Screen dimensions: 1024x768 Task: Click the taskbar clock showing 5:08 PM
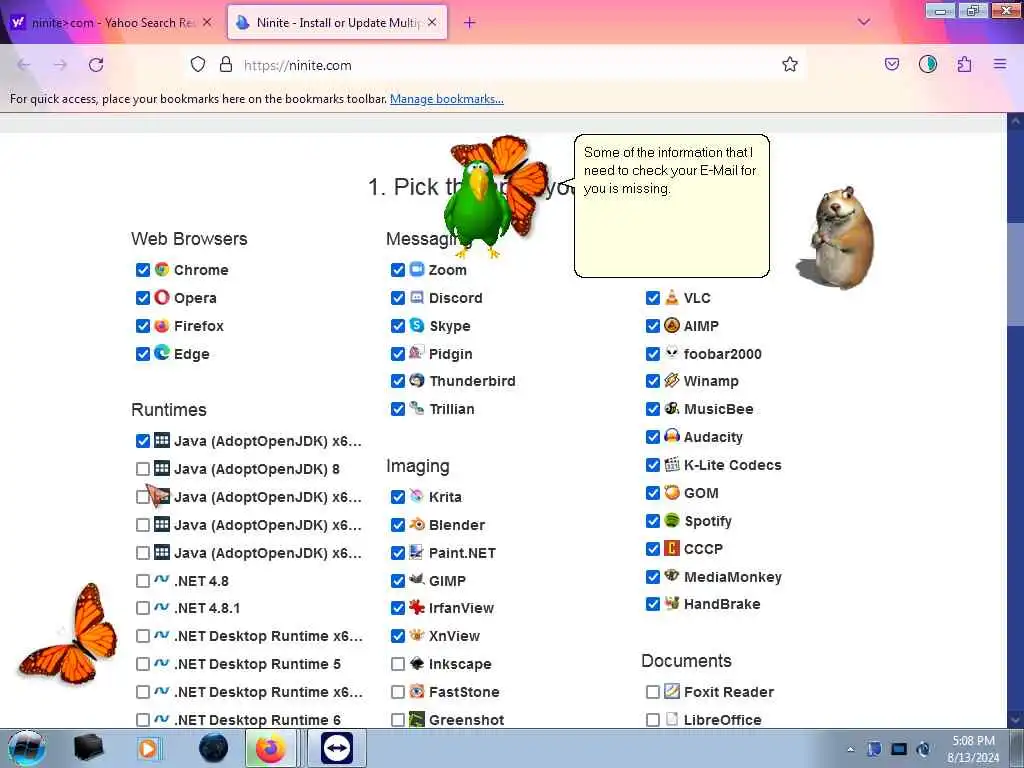tap(973, 749)
